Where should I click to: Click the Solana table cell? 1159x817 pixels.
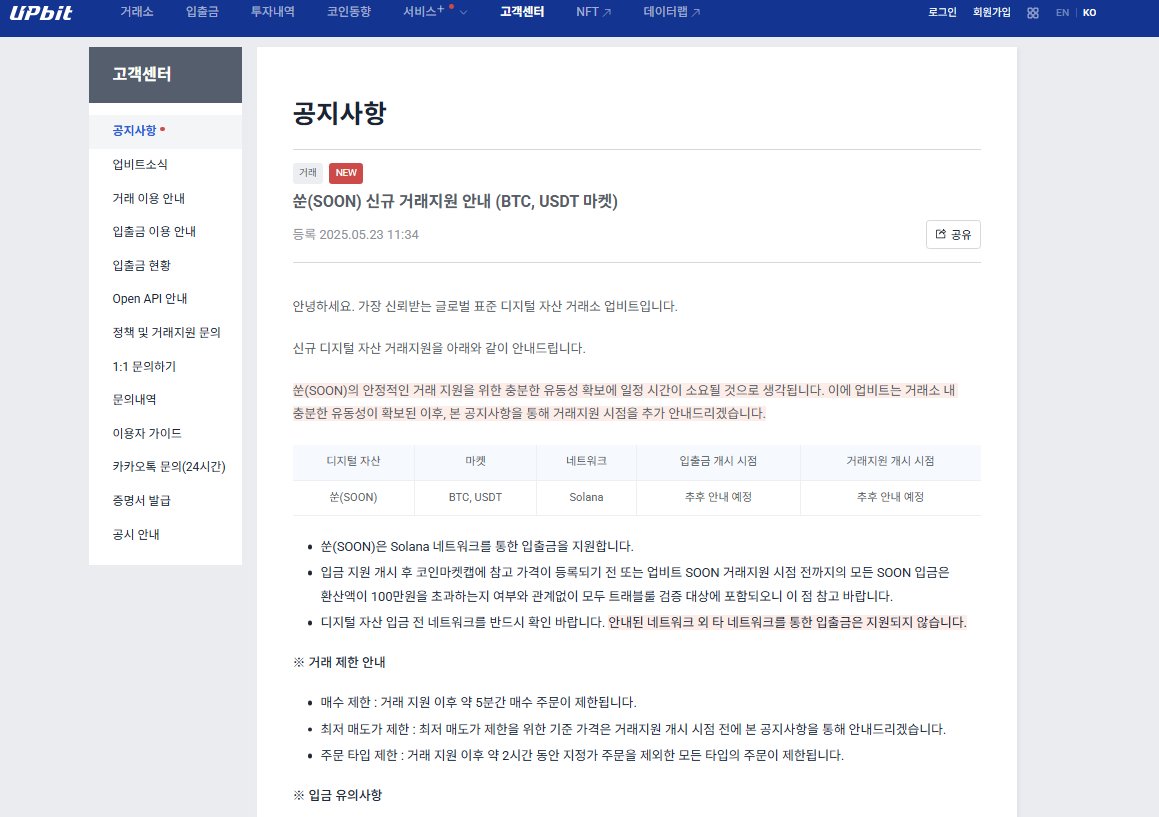[586, 497]
